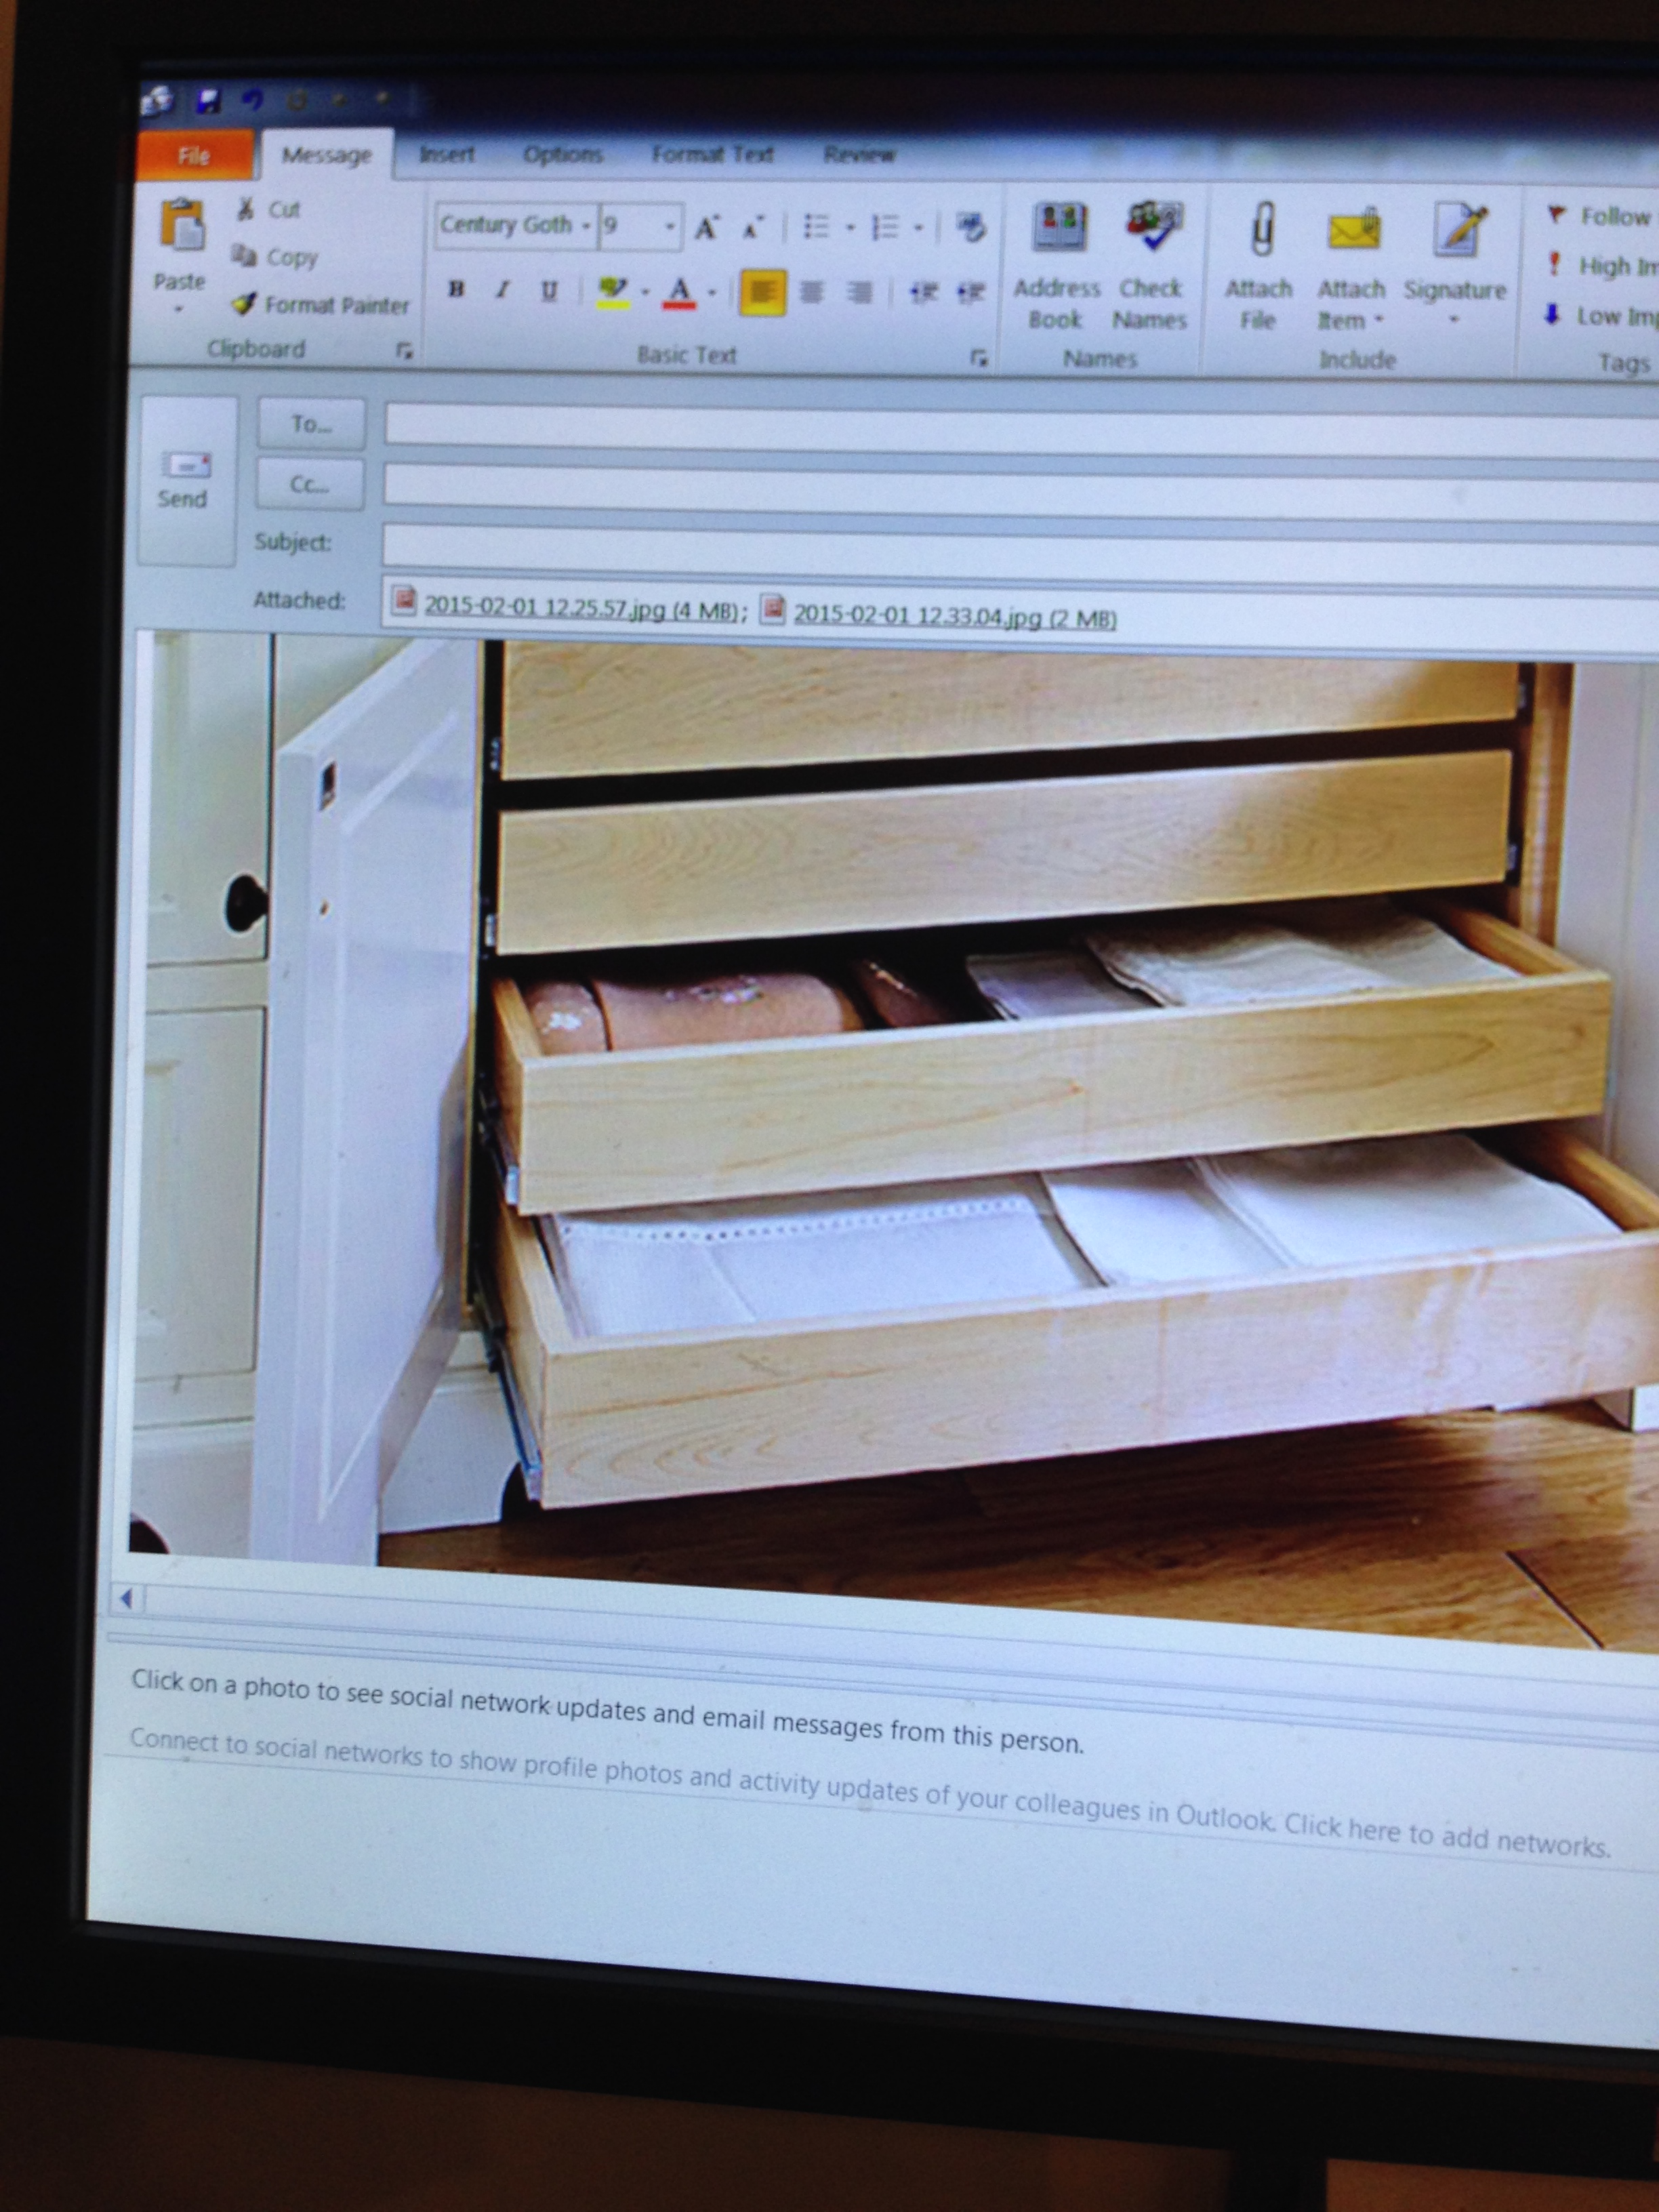Switch to the Insert ribbon tab
Viewport: 1659px width, 2212px height.
[446, 155]
